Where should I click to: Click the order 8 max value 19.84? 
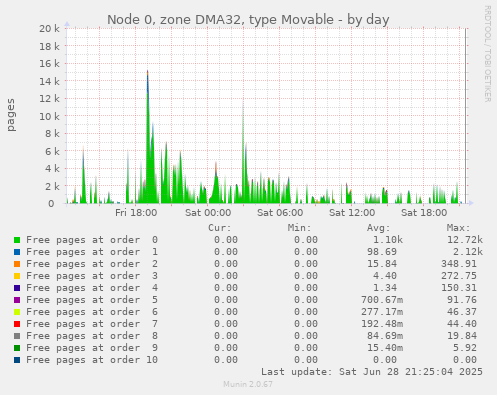pyautogui.click(x=462, y=336)
